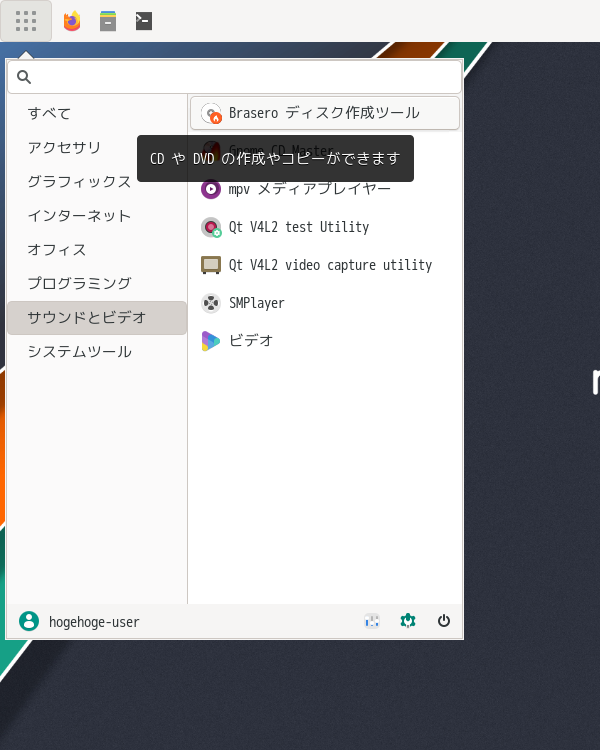Open hogehoge-user account entry
This screenshot has width=600, height=750.
(79, 621)
